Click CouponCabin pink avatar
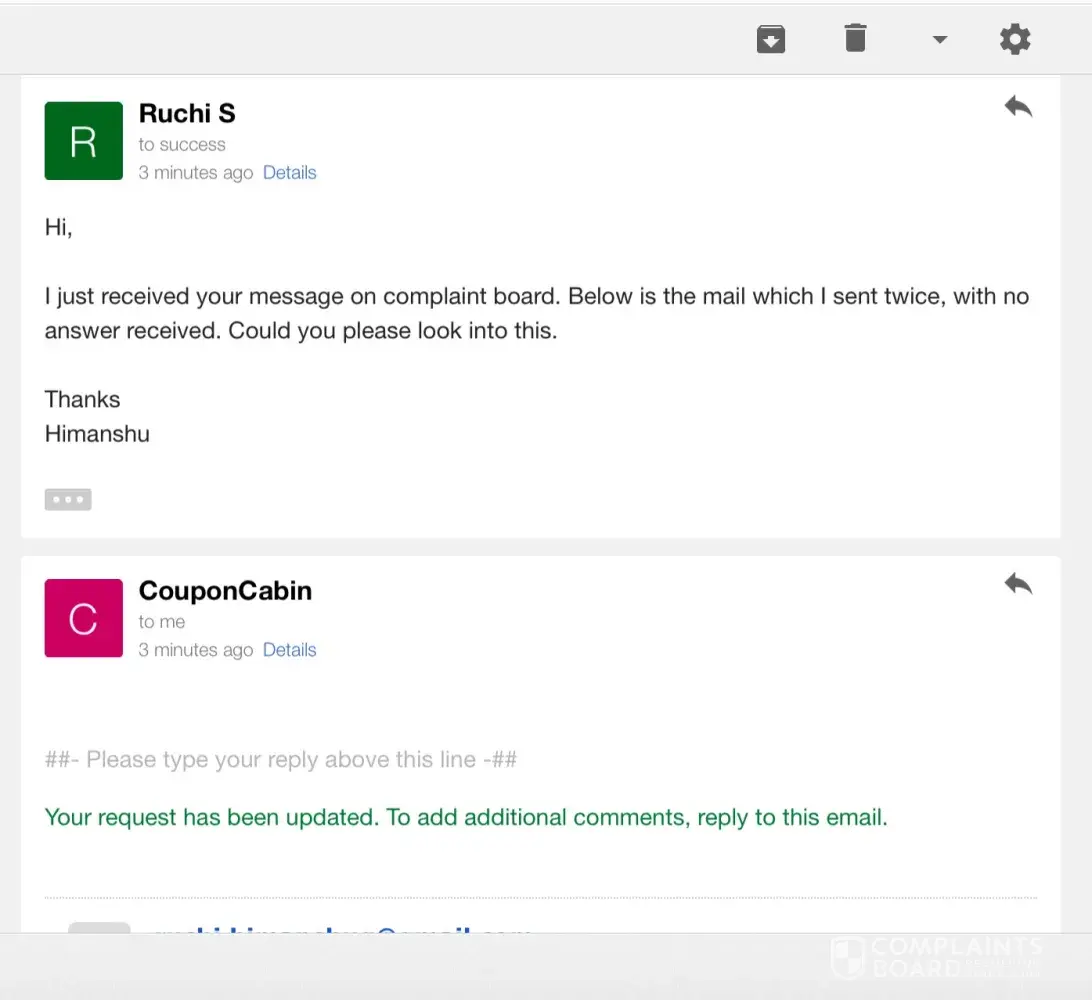This screenshot has height=1000, width=1092. pyautogui.click(x=84, y=618)
